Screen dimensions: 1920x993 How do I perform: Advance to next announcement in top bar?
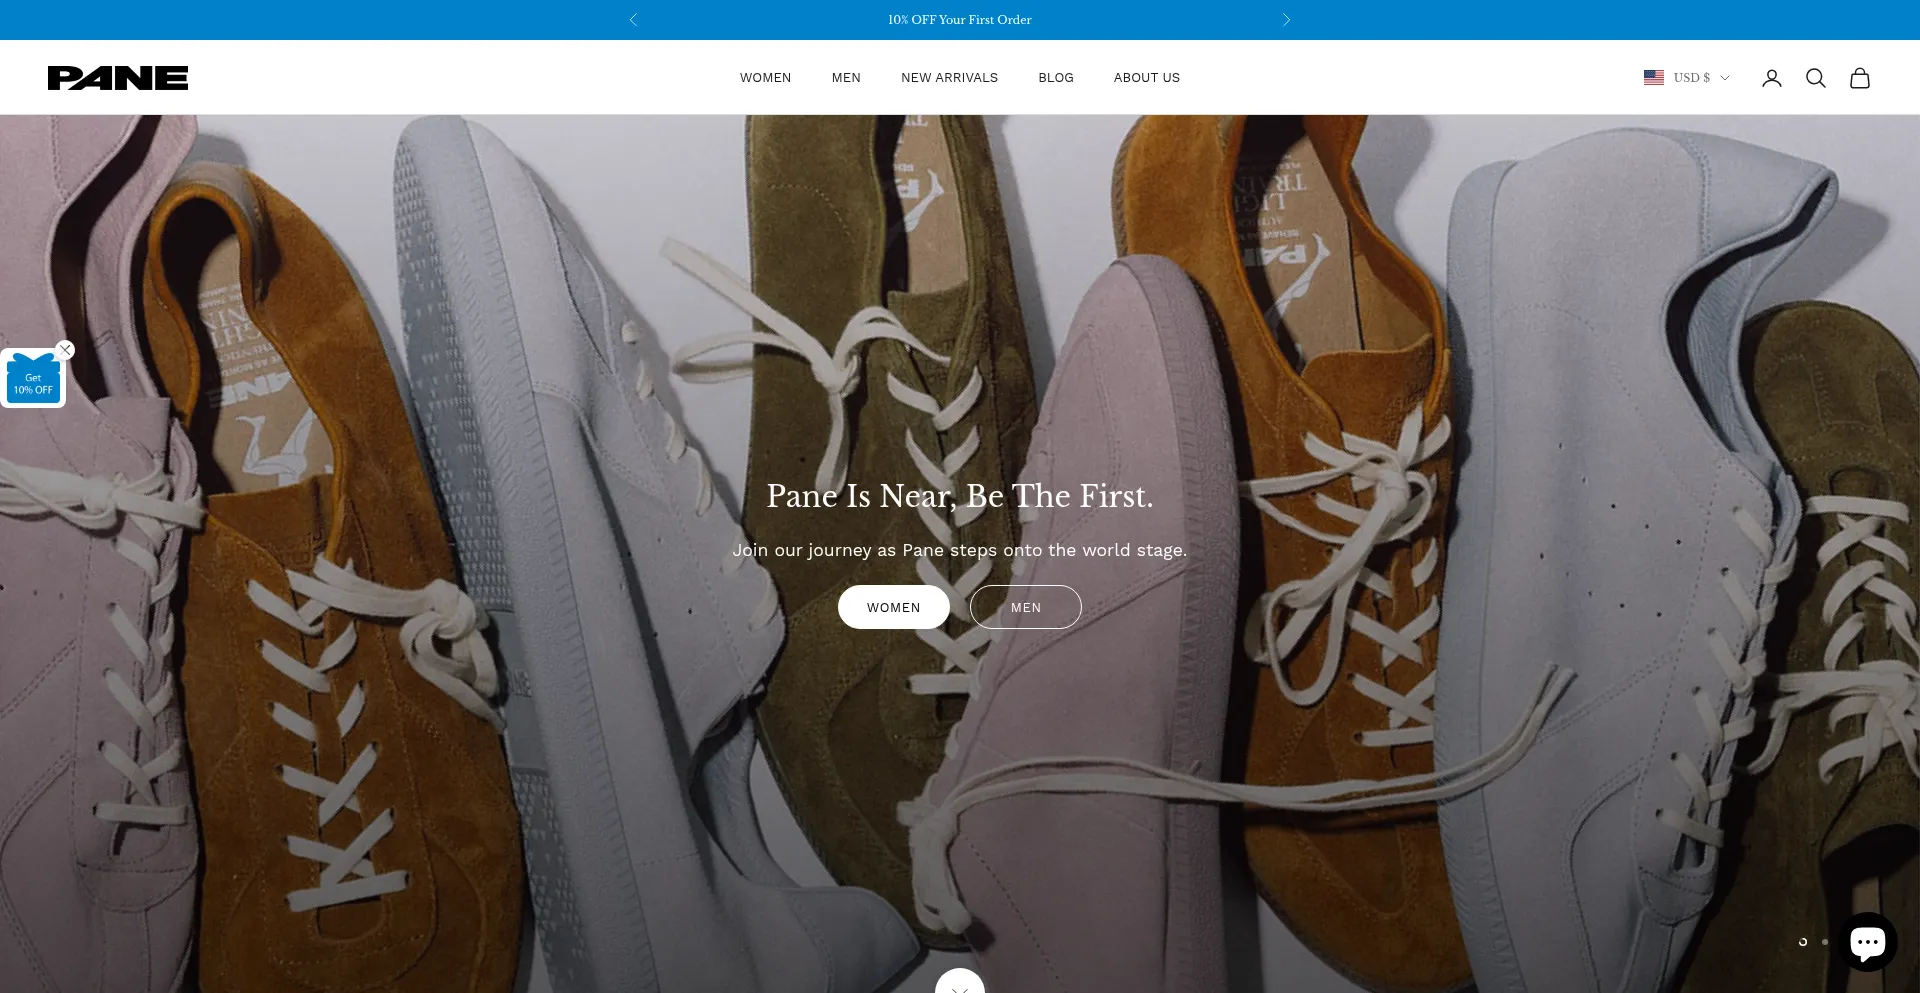(1286, 20)
